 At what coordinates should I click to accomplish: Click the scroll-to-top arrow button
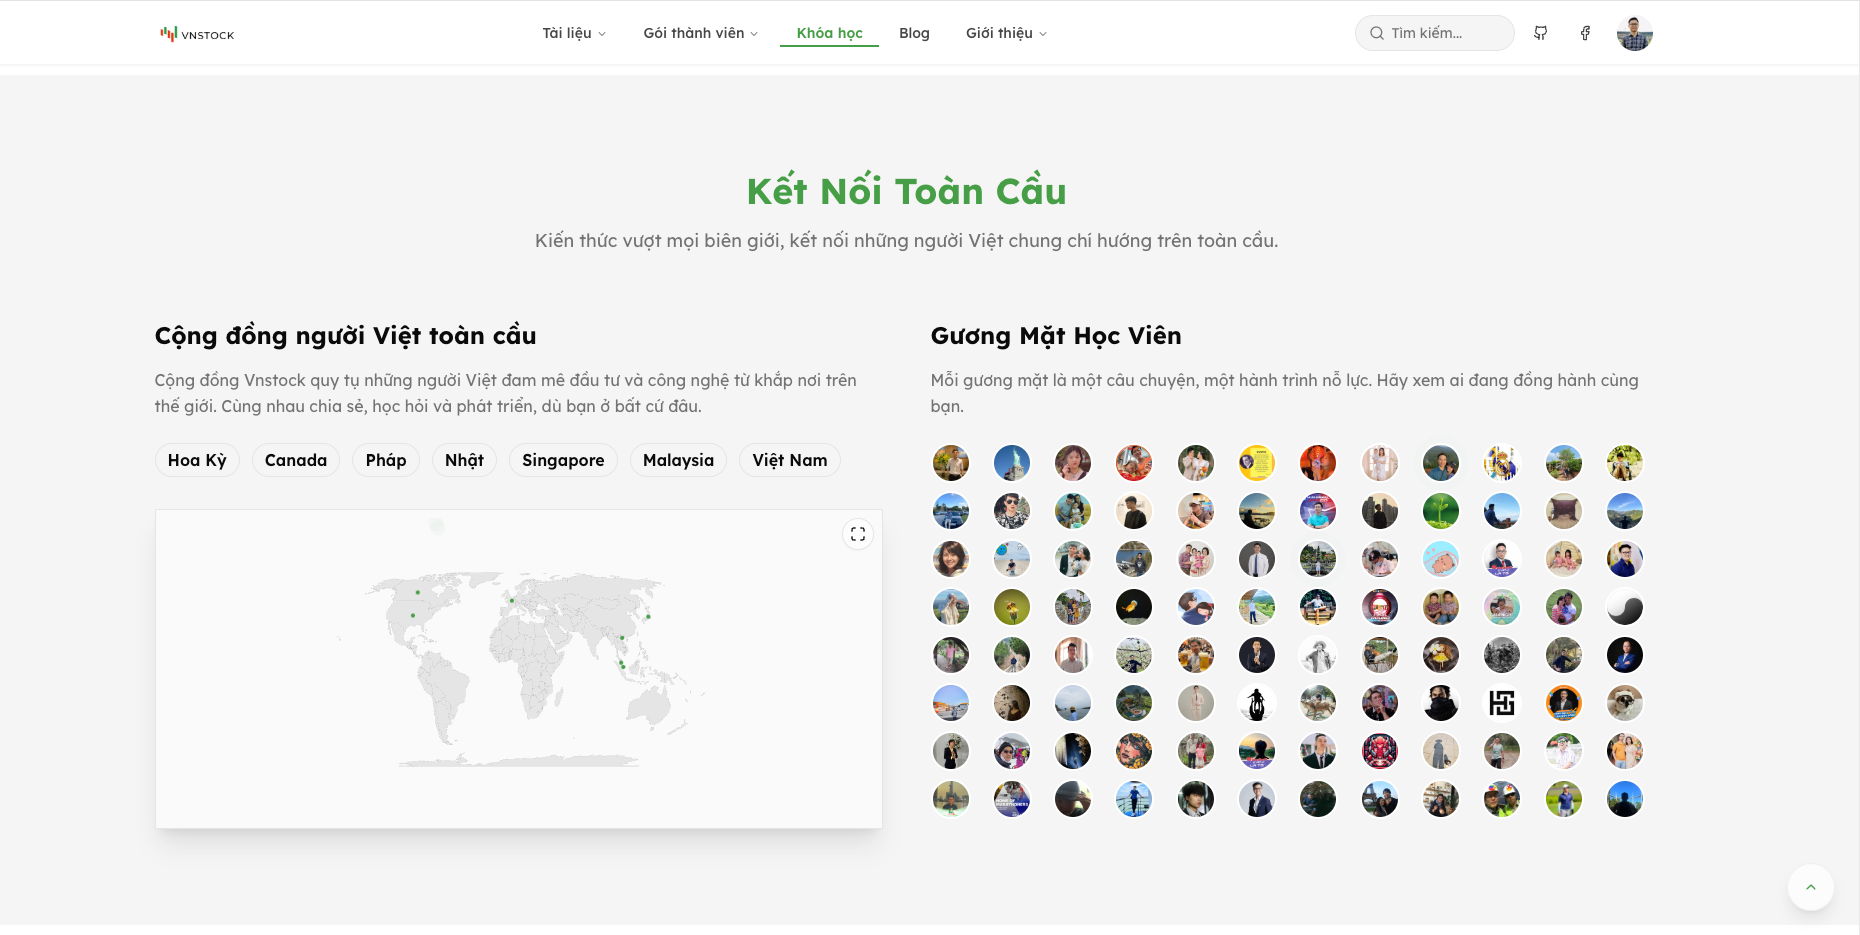pos(1810,887)
